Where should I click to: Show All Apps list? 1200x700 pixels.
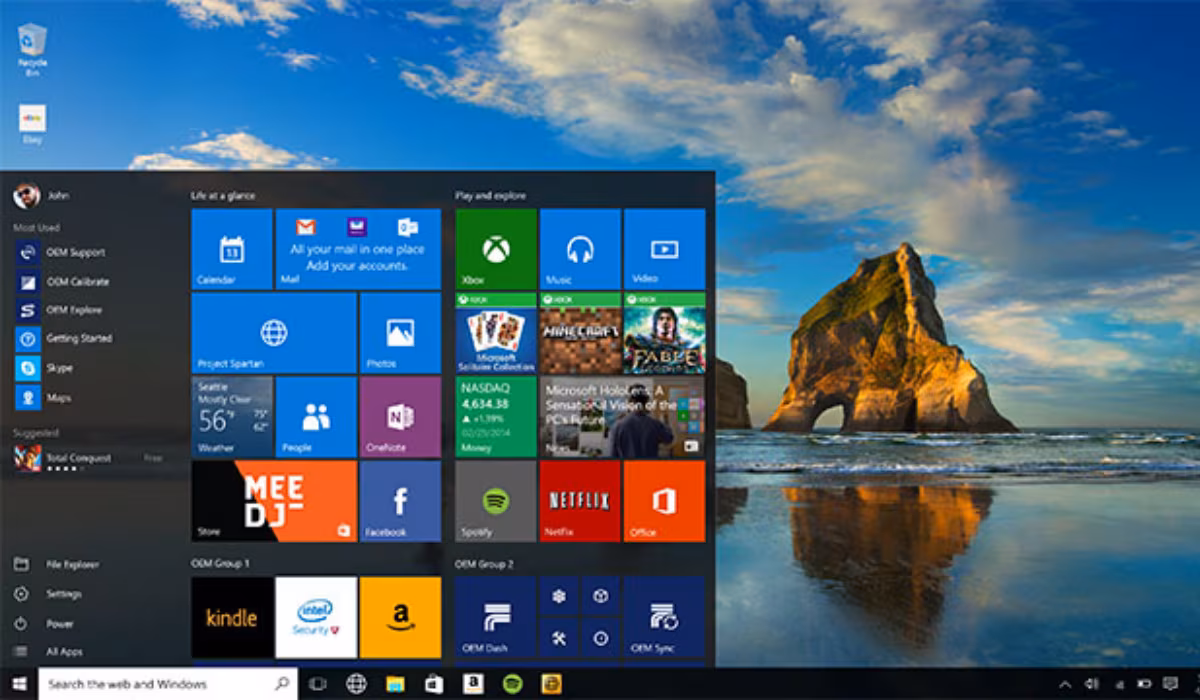48,652
